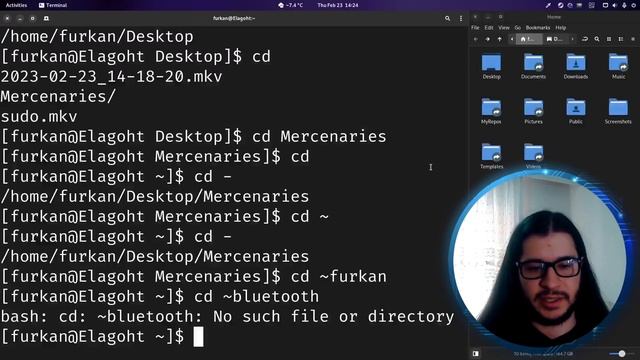Open the Screenshots folder in file manager
640x360 pixels.
point(618,111)
